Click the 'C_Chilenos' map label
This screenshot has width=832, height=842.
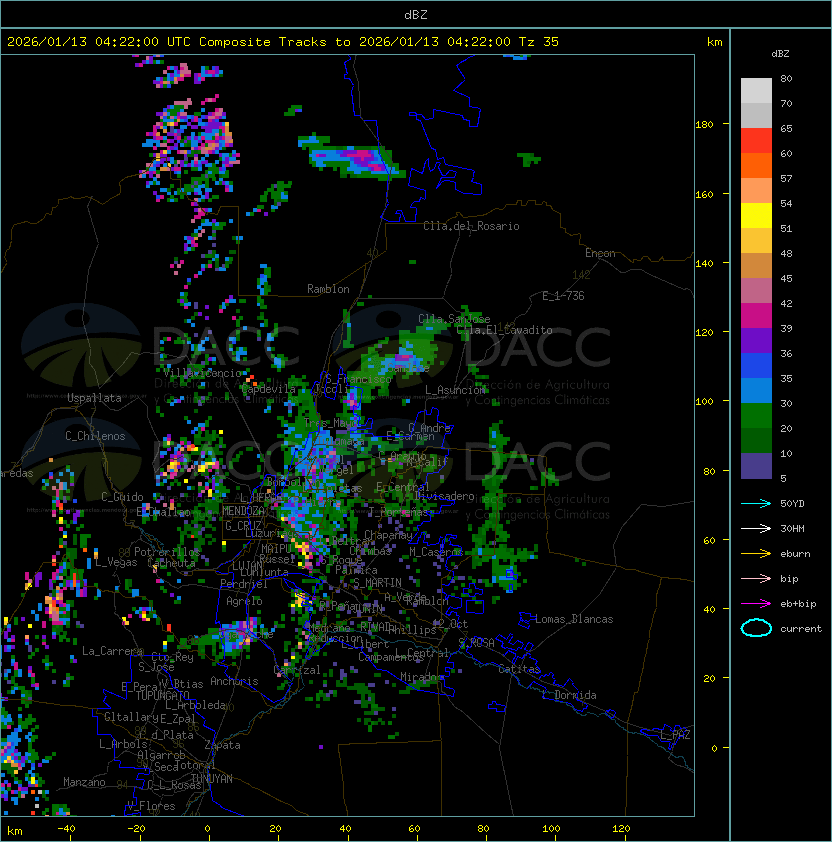(95, 436)
